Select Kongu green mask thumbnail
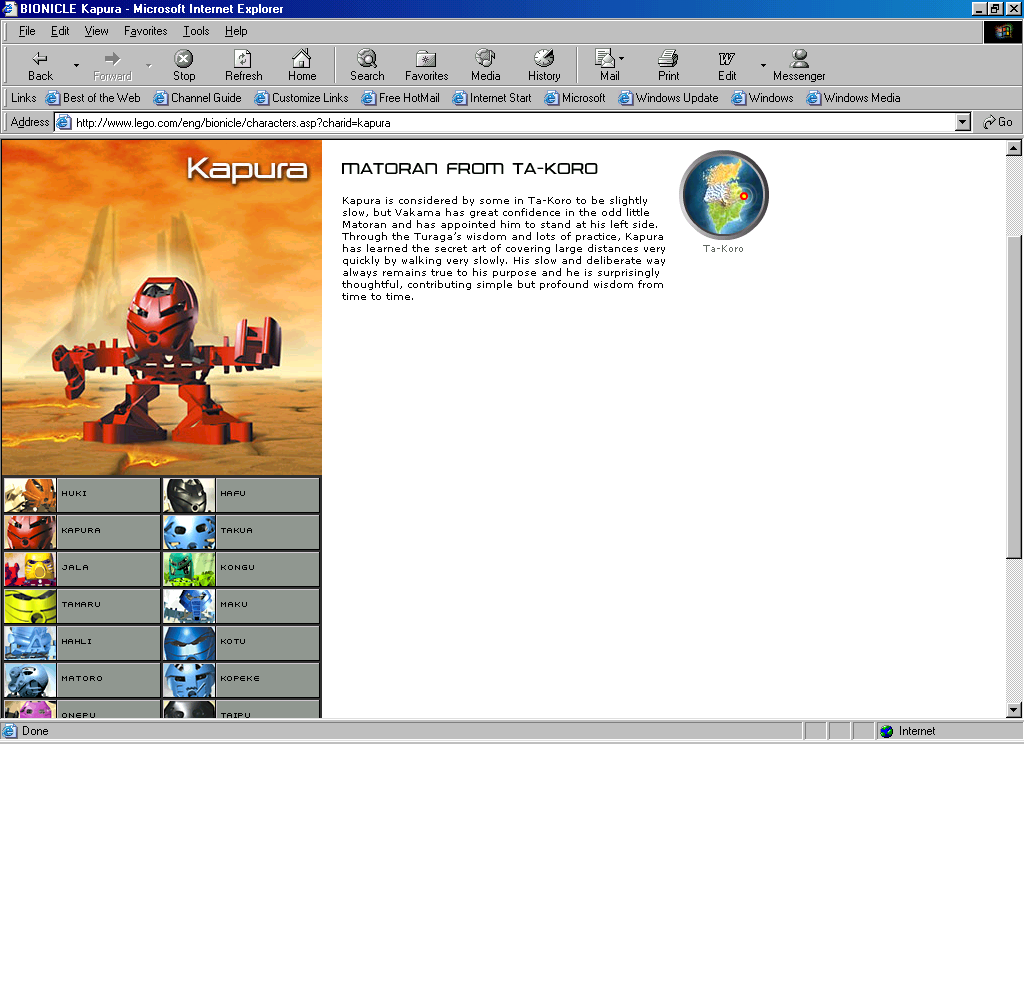The height and width of the screenshot is (1000, 1024). pyautogui.click(x=189, y=569)
